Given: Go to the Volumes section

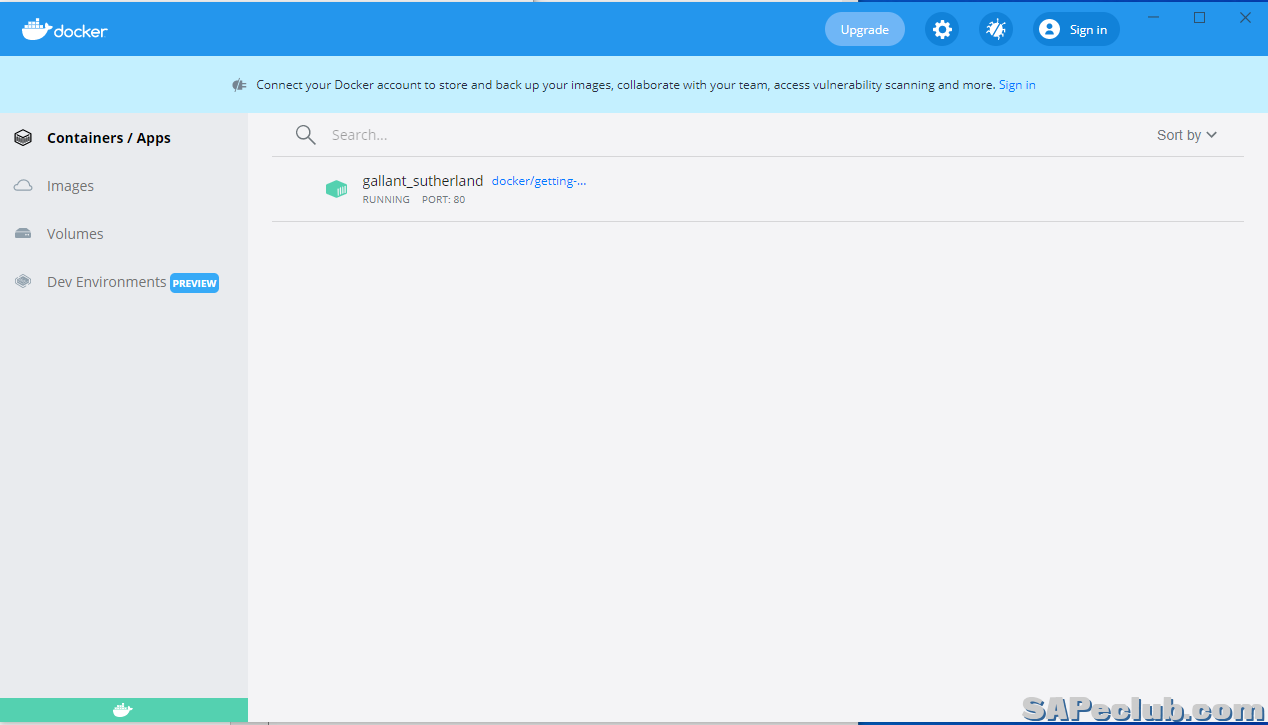Looking at the screenshot, I should 75,234.
